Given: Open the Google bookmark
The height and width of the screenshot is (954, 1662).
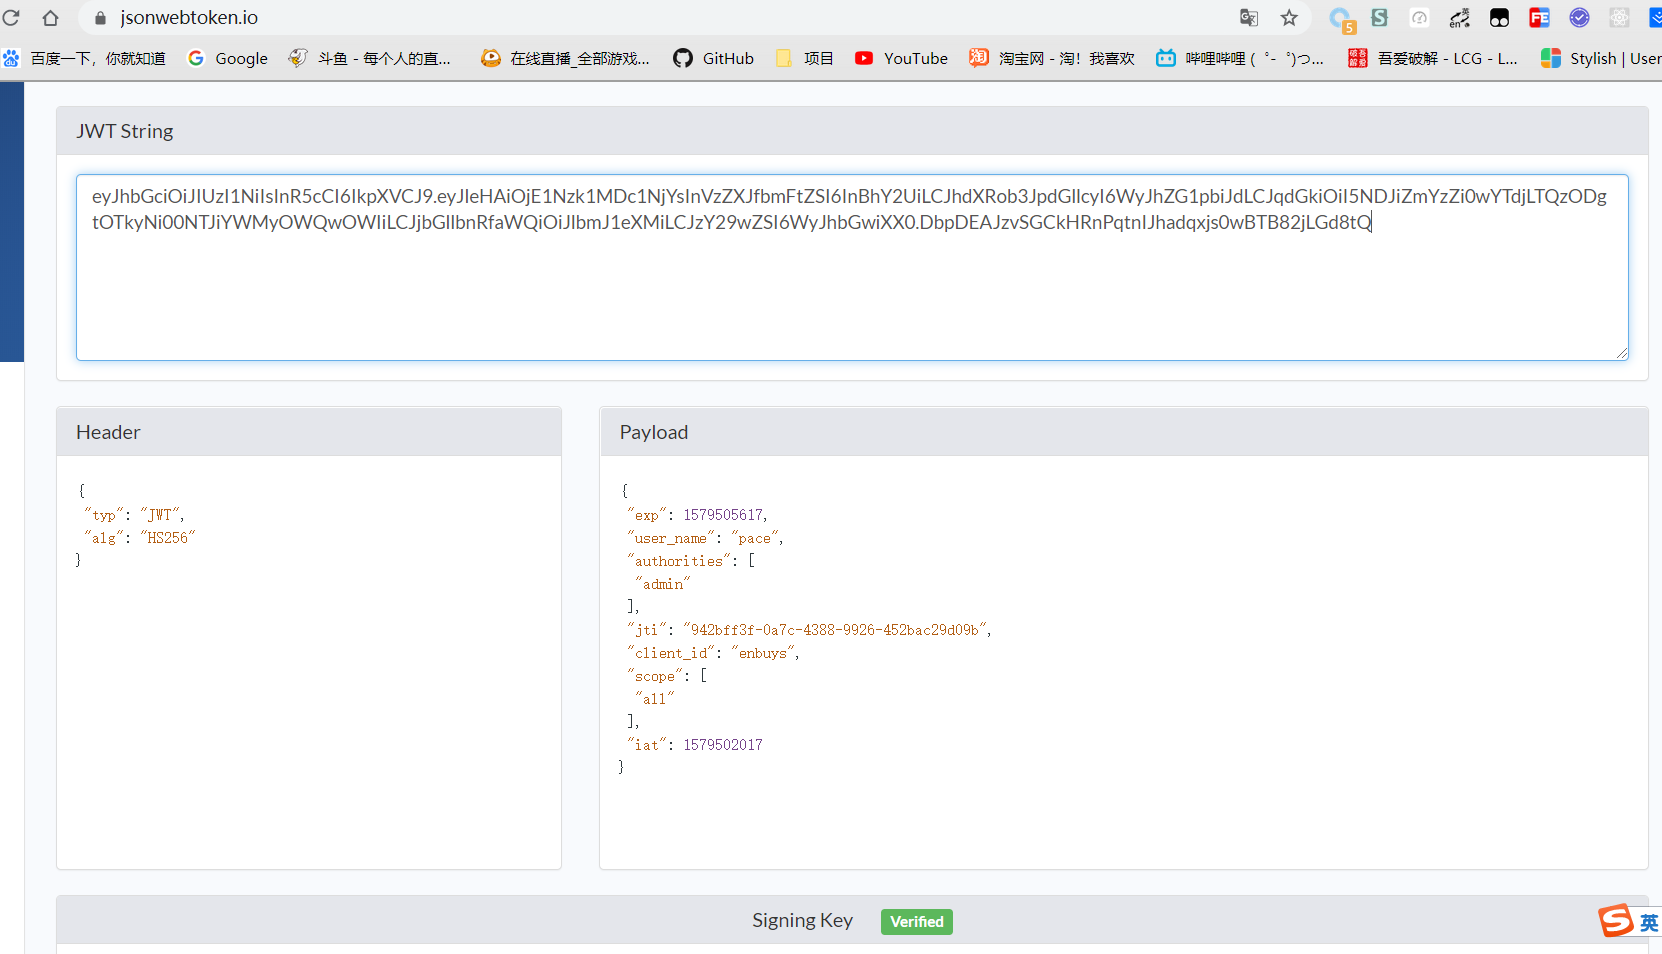Looking at the screenshot, I should coord(228,58).
